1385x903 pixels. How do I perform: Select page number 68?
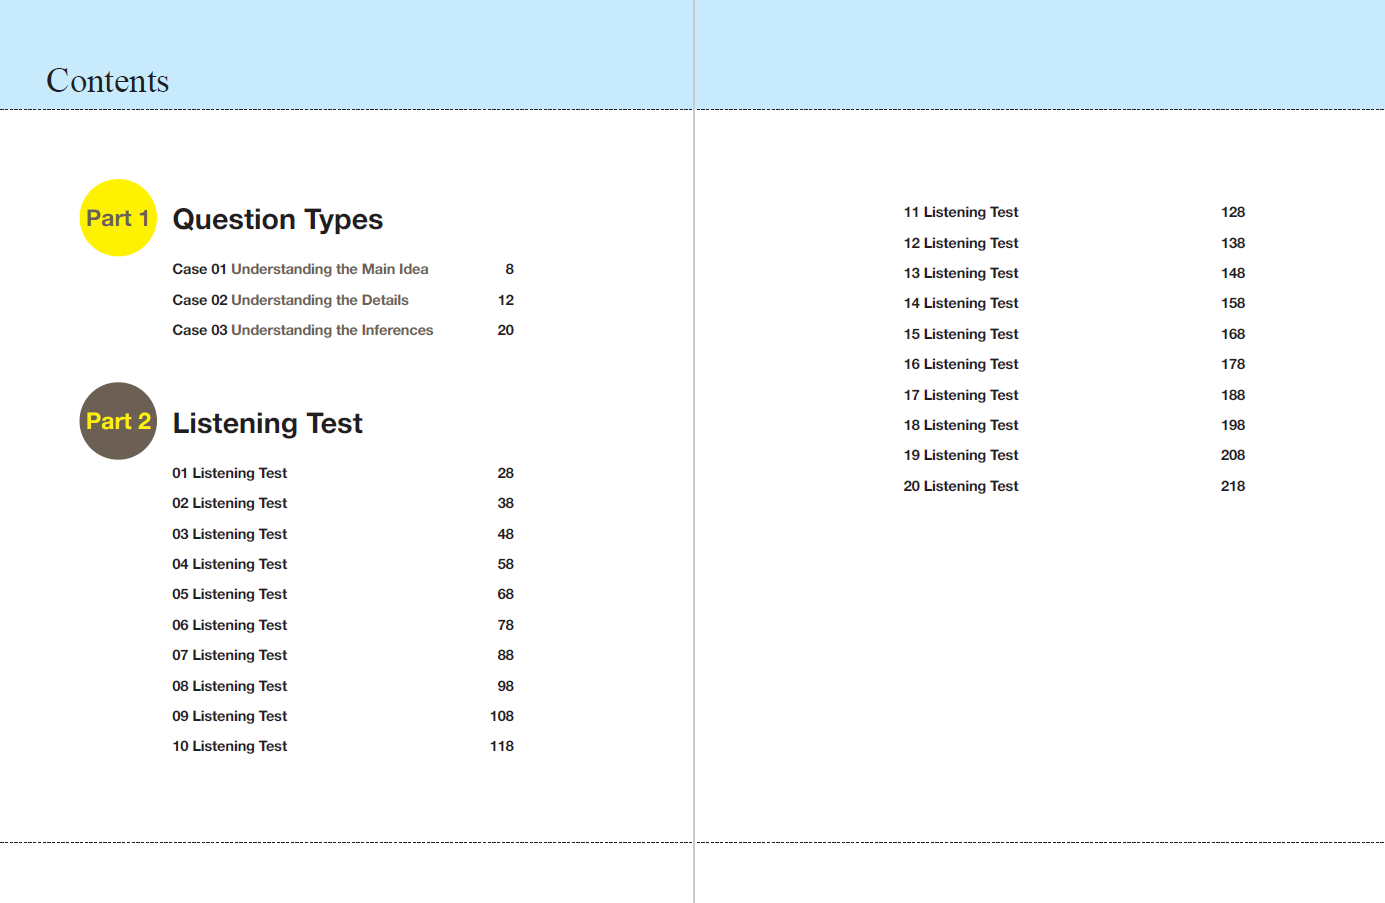(506, 594)
